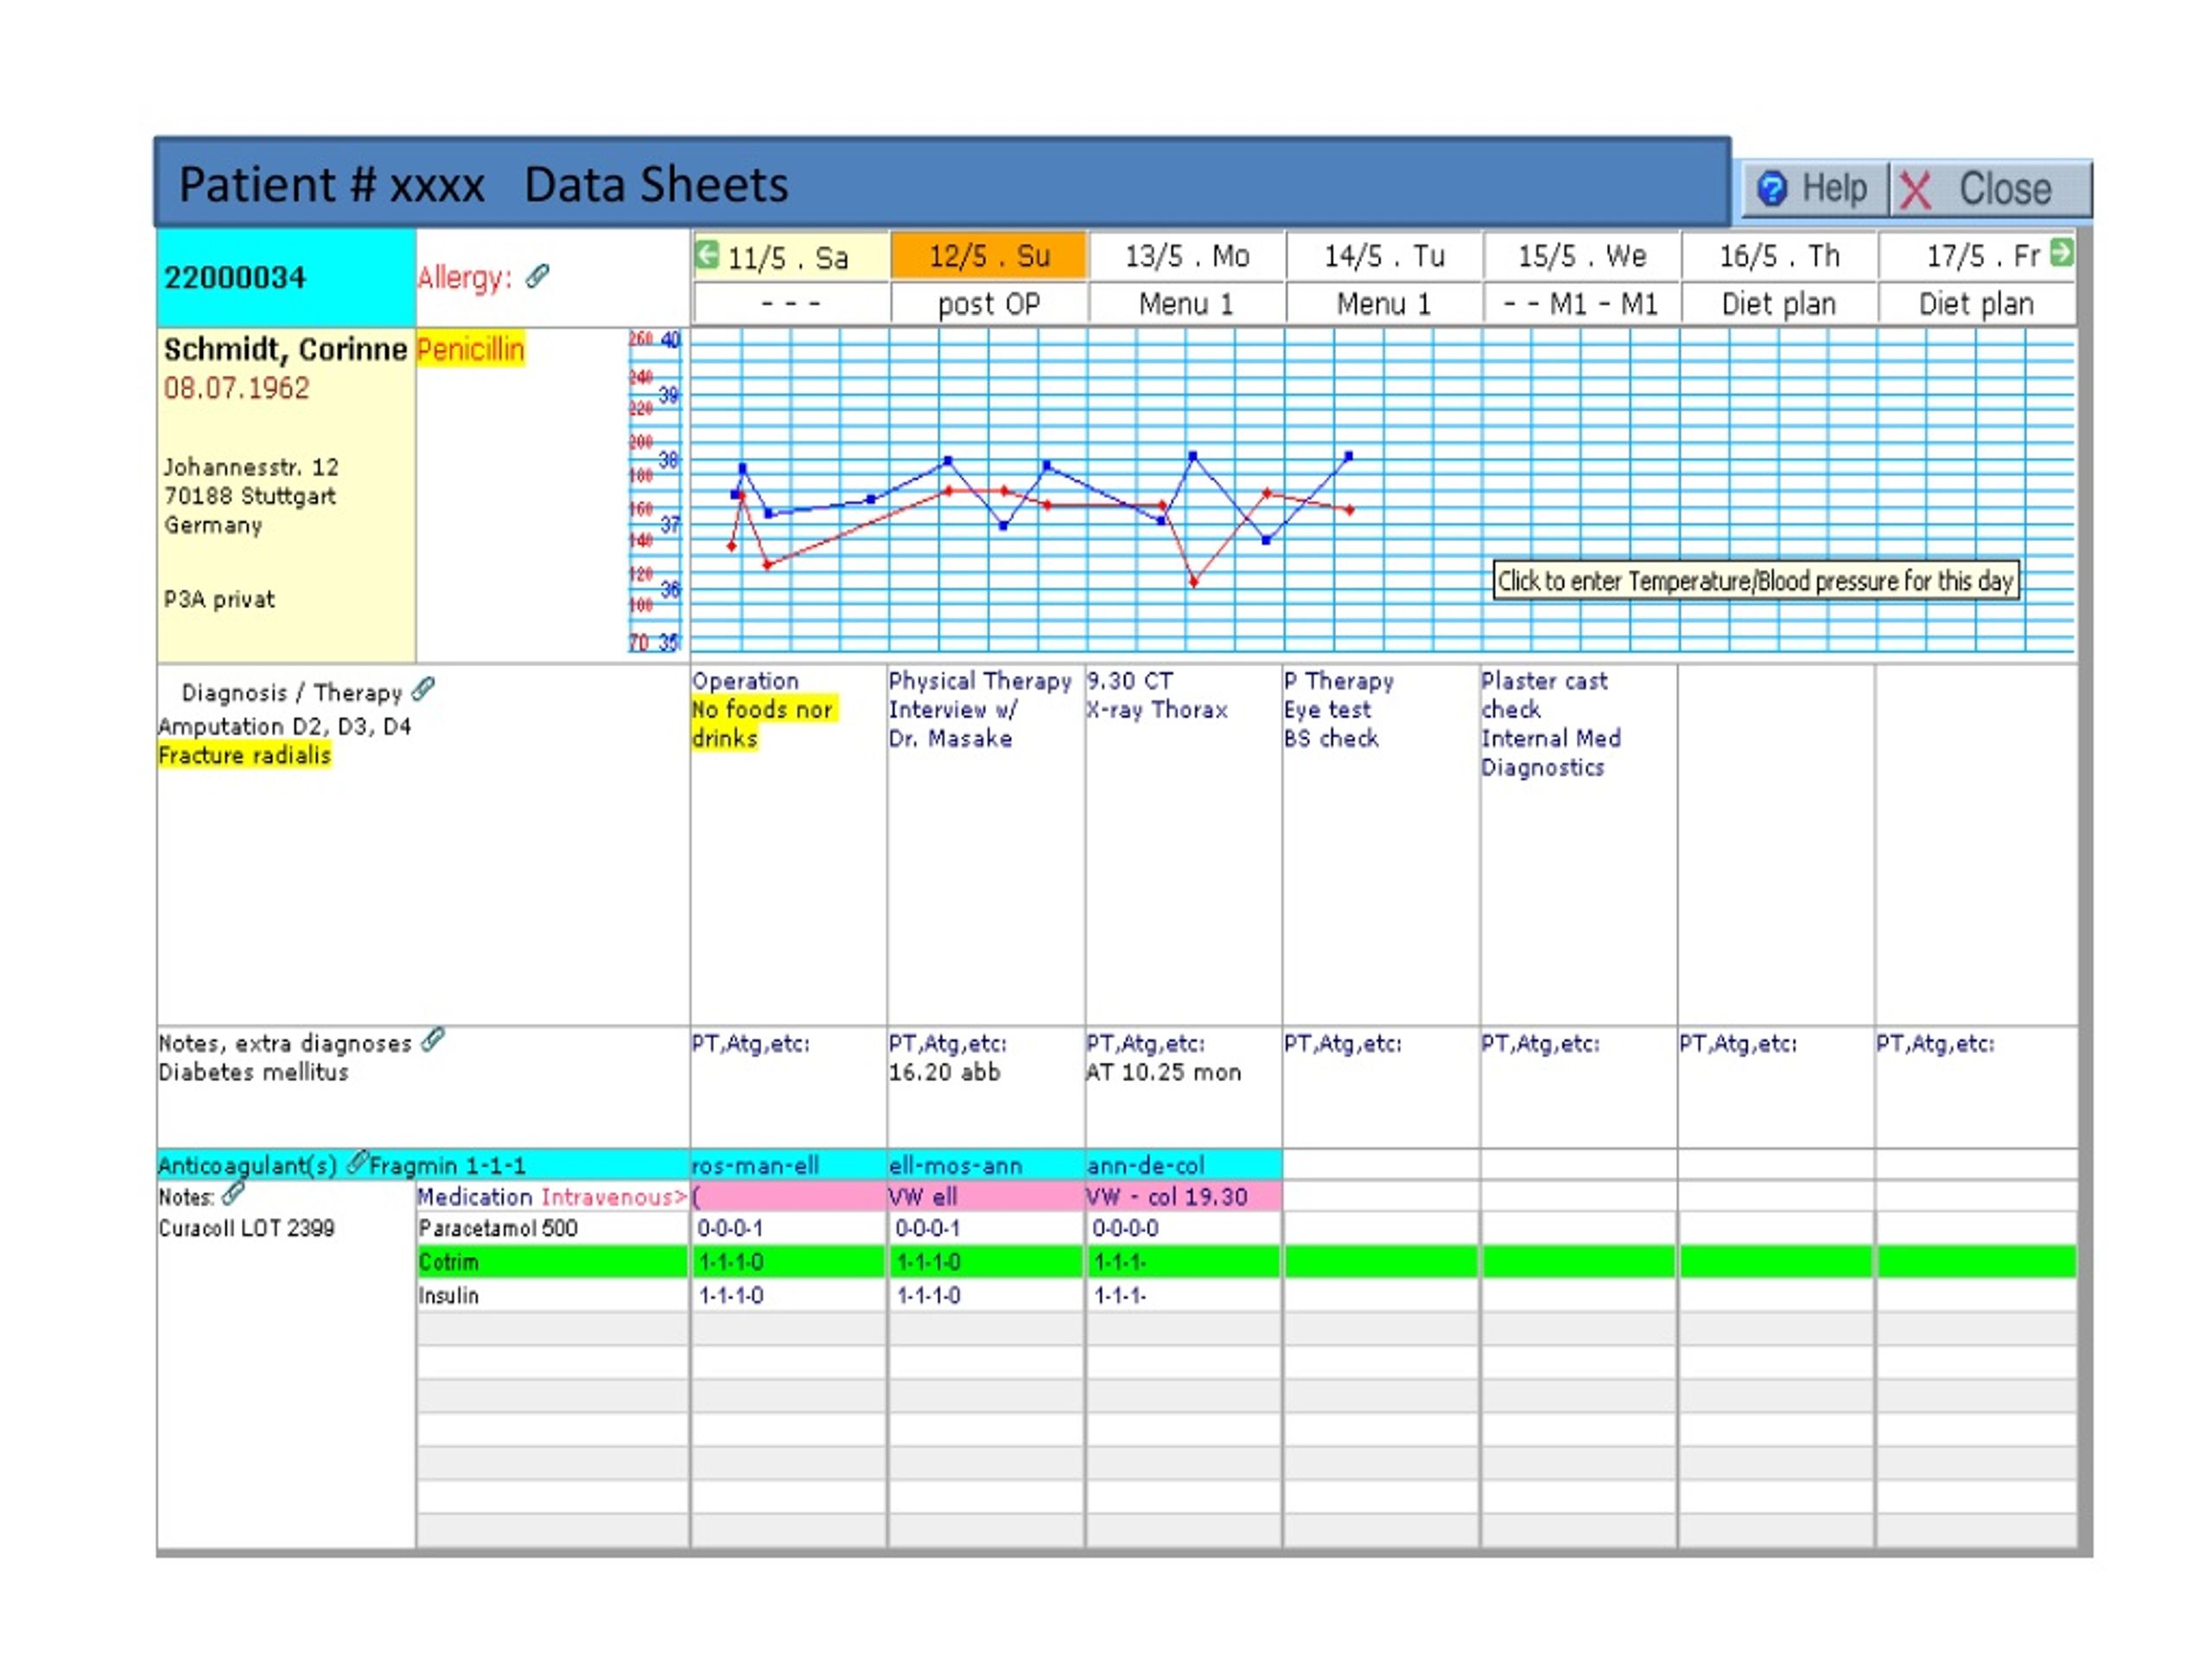Click the 'ell-mos-ann' anticoagulant cell
2212x1659 pixels.
pos(985,1165)
